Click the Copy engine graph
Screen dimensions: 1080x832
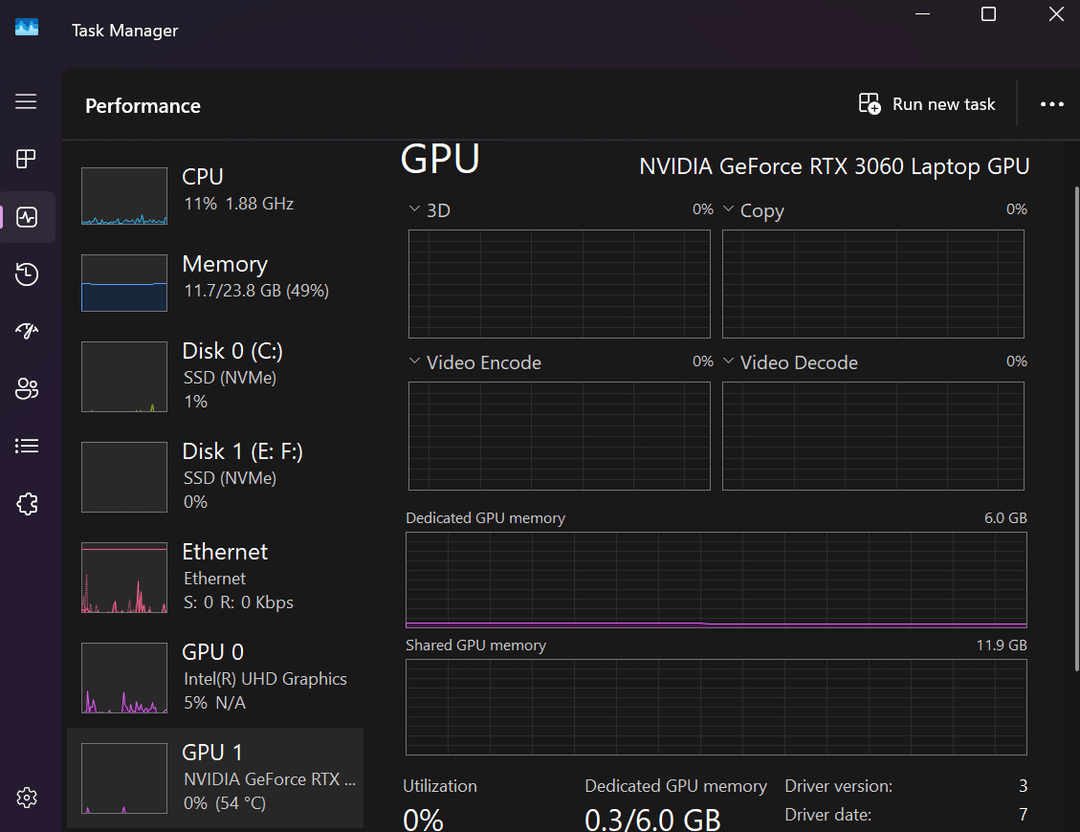(x=873, y=284)
